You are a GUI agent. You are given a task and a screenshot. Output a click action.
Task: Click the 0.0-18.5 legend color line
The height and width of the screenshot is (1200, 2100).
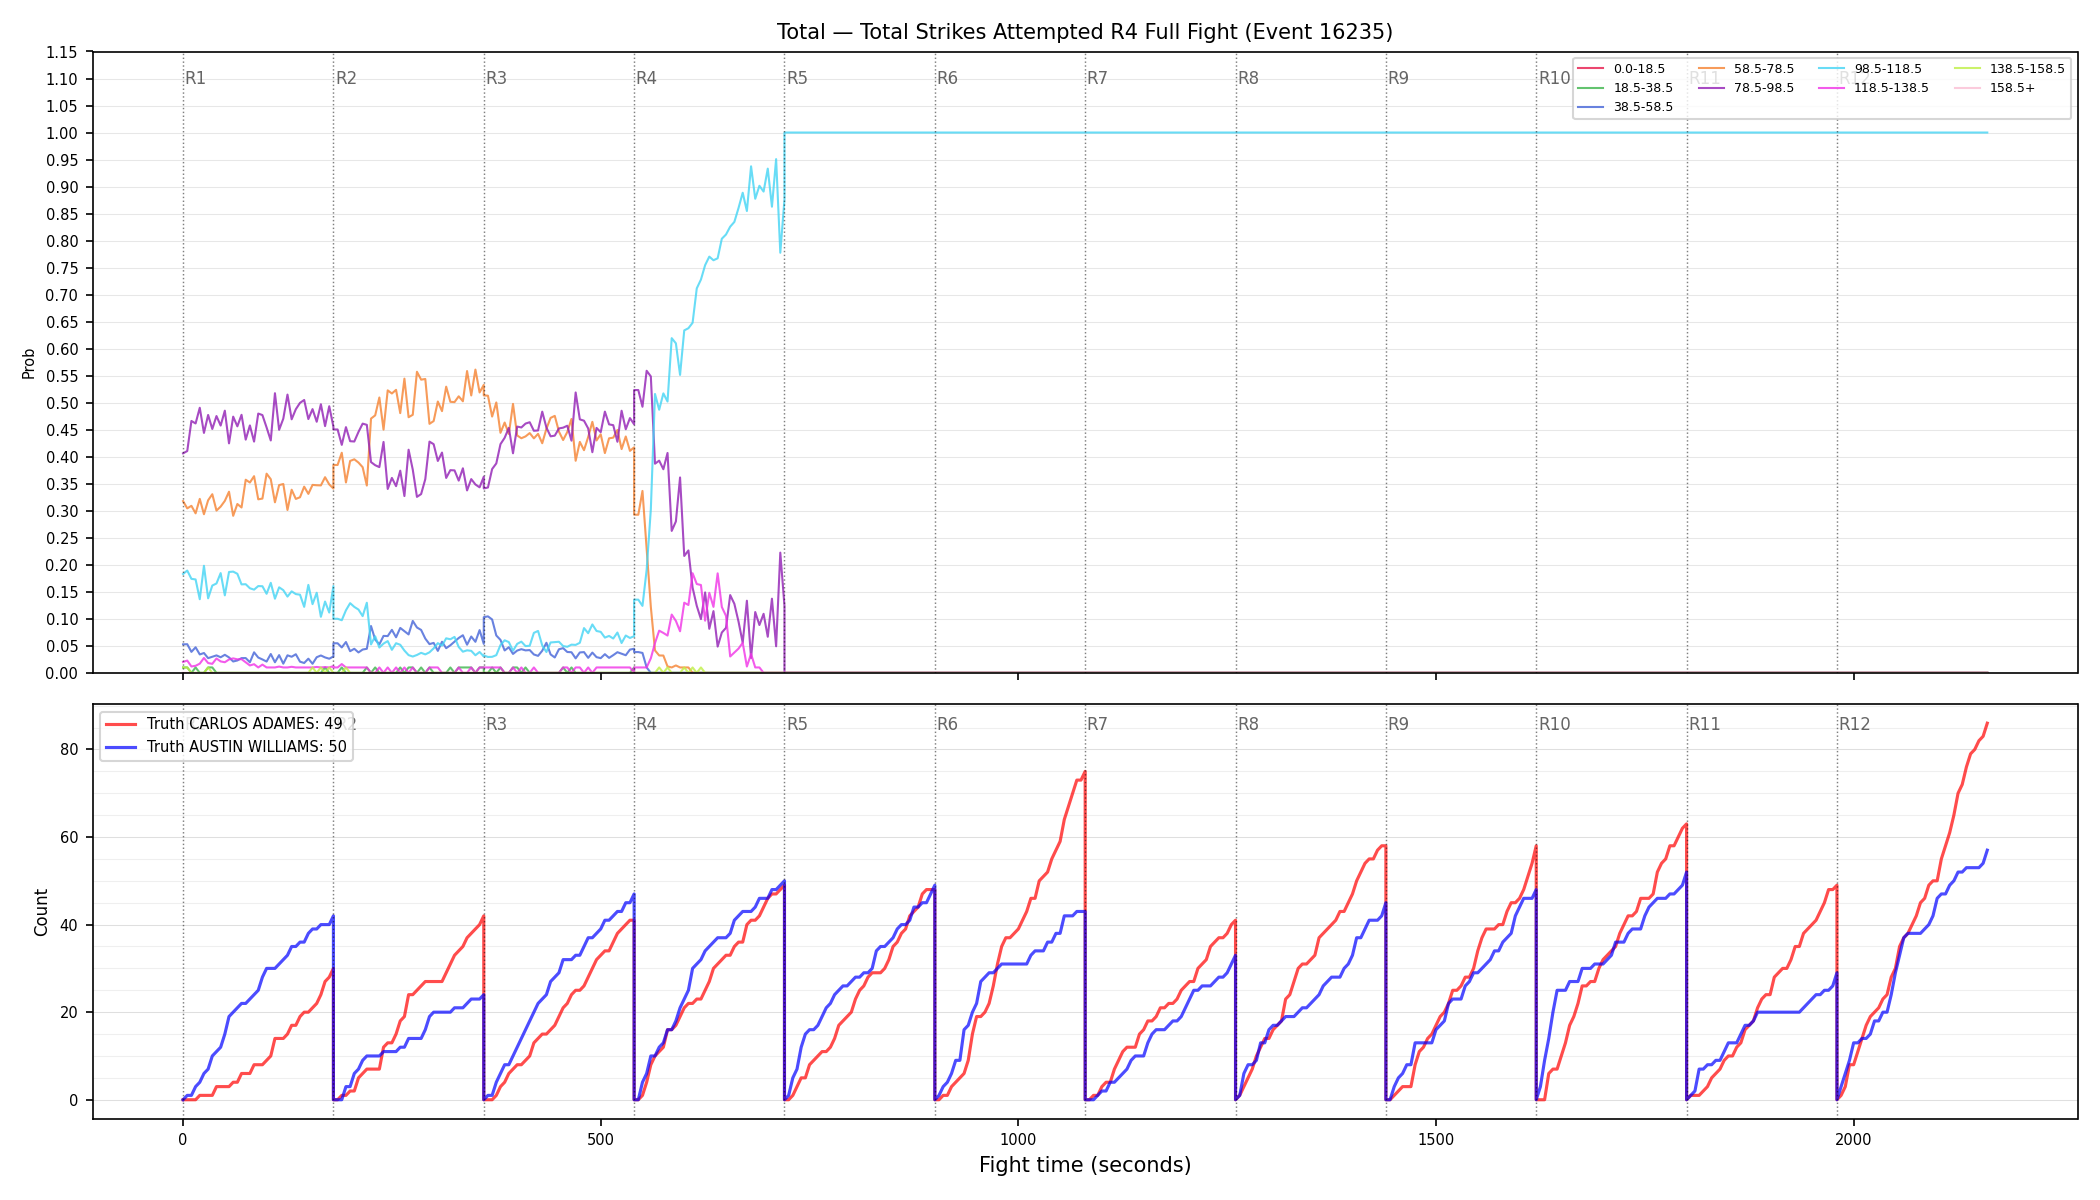(x=1590, y=69)
